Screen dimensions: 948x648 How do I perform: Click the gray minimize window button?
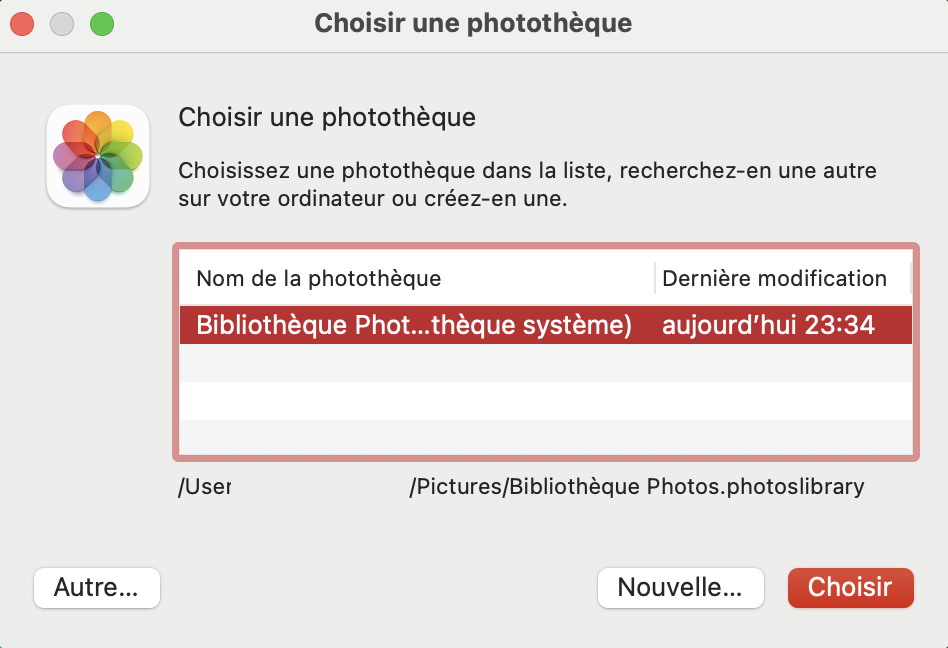pyautogui.click(x=62, y=23)
